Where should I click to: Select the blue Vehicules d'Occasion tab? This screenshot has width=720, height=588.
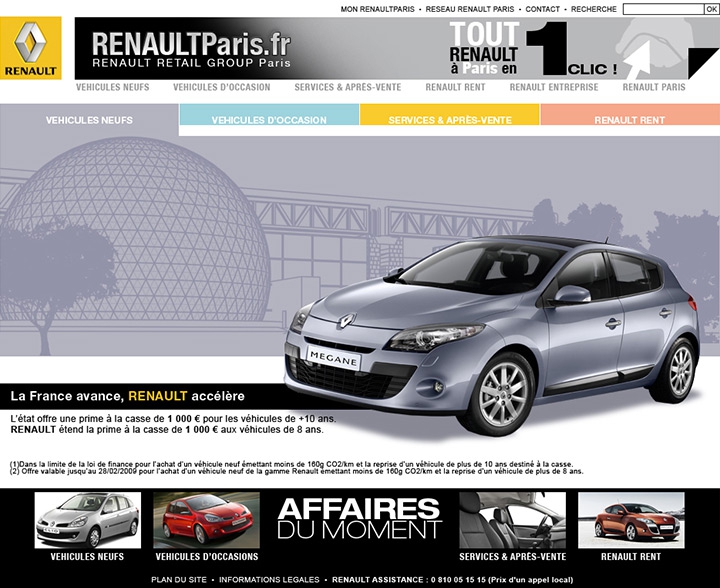point(269,115)
